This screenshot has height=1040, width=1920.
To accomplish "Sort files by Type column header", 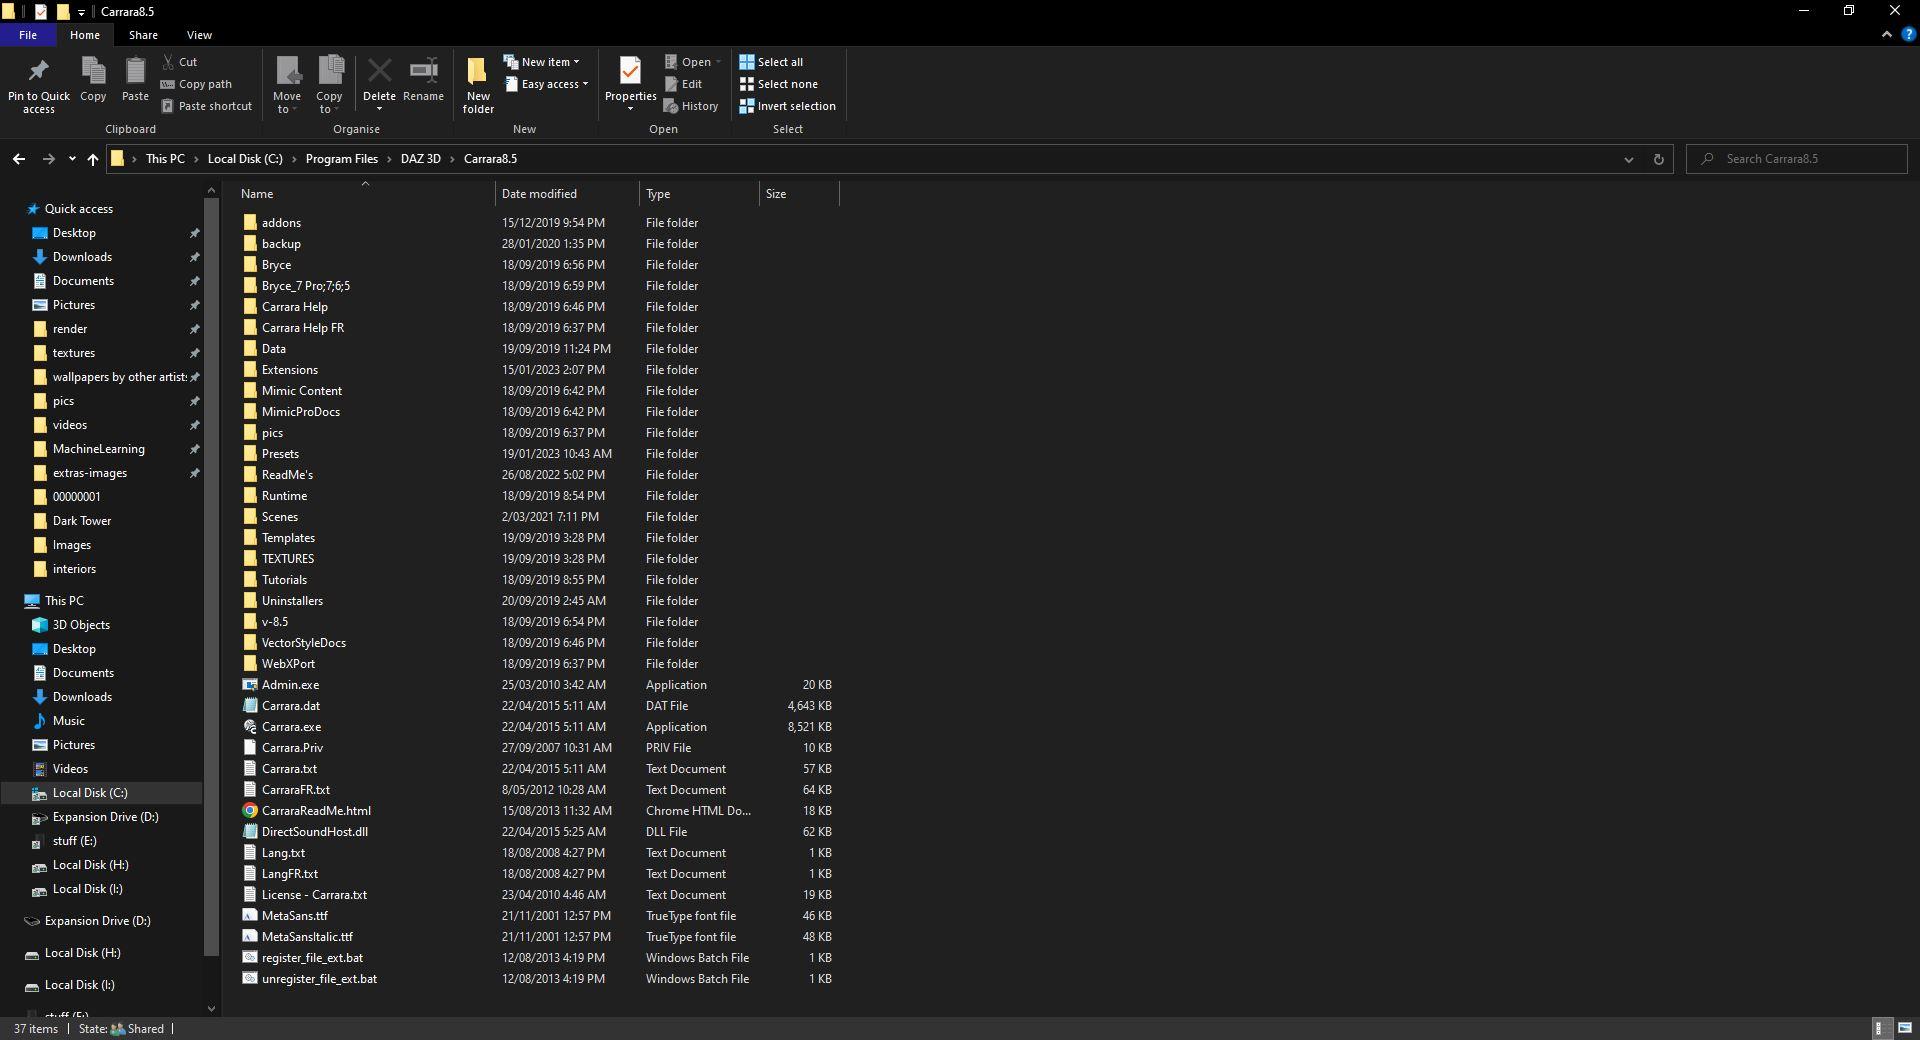I will coord(700,194).
